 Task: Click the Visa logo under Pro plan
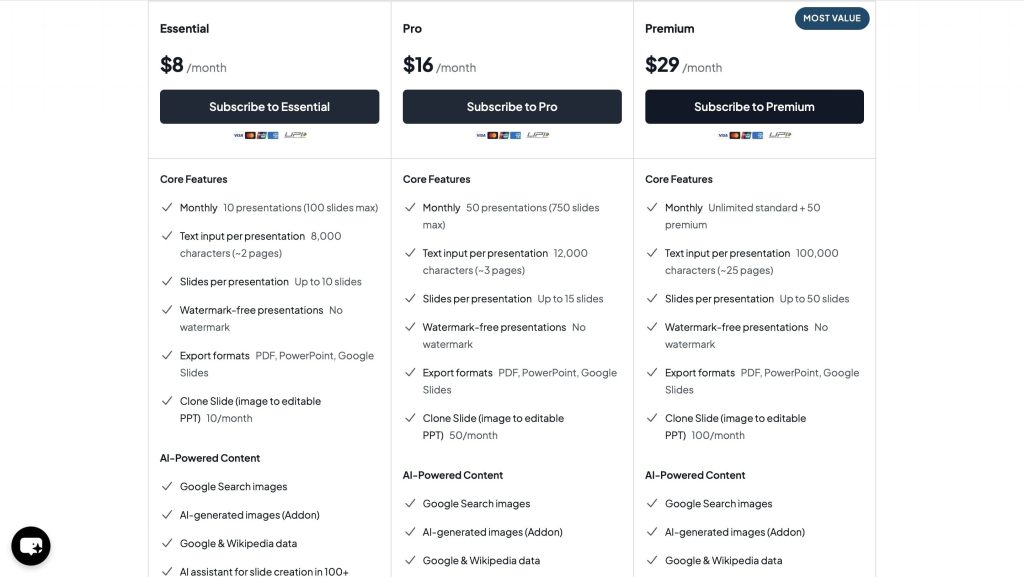click(481, 135)
